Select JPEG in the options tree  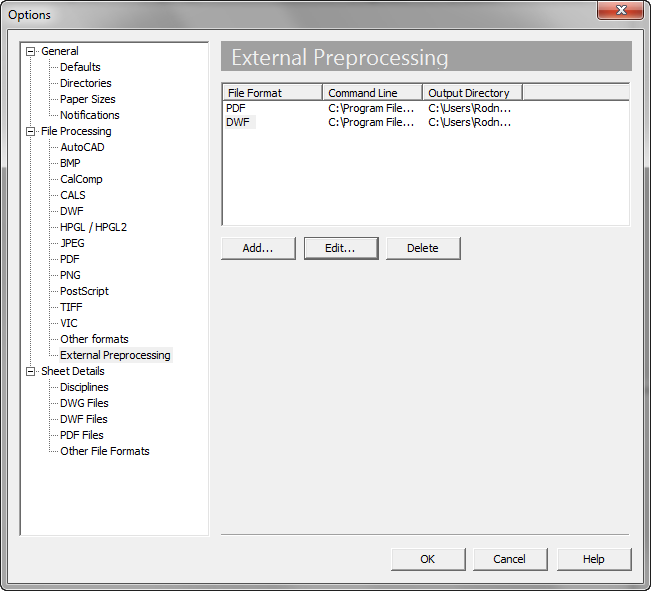coord(72,243)
